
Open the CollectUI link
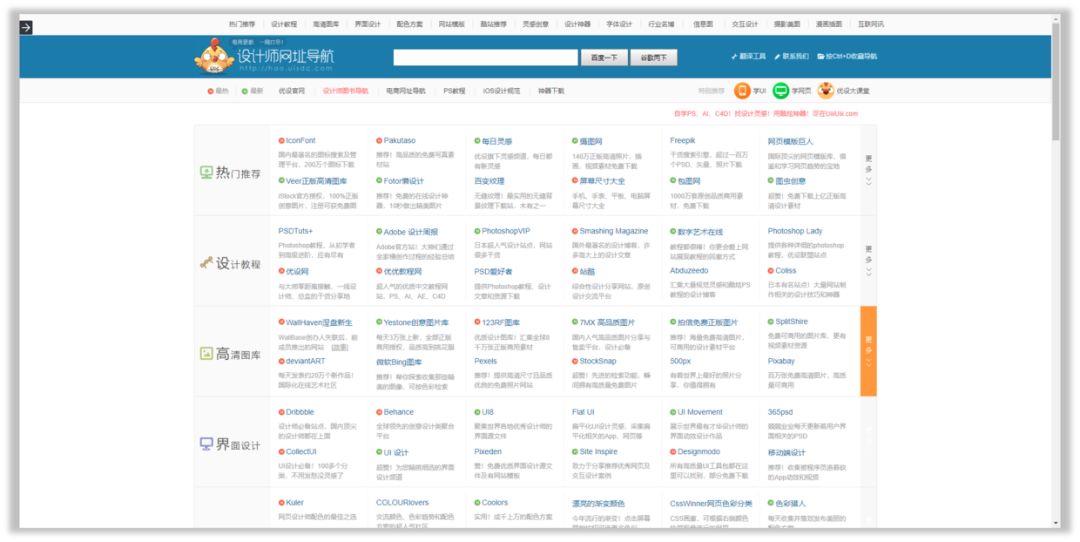(x=301, y=452)
